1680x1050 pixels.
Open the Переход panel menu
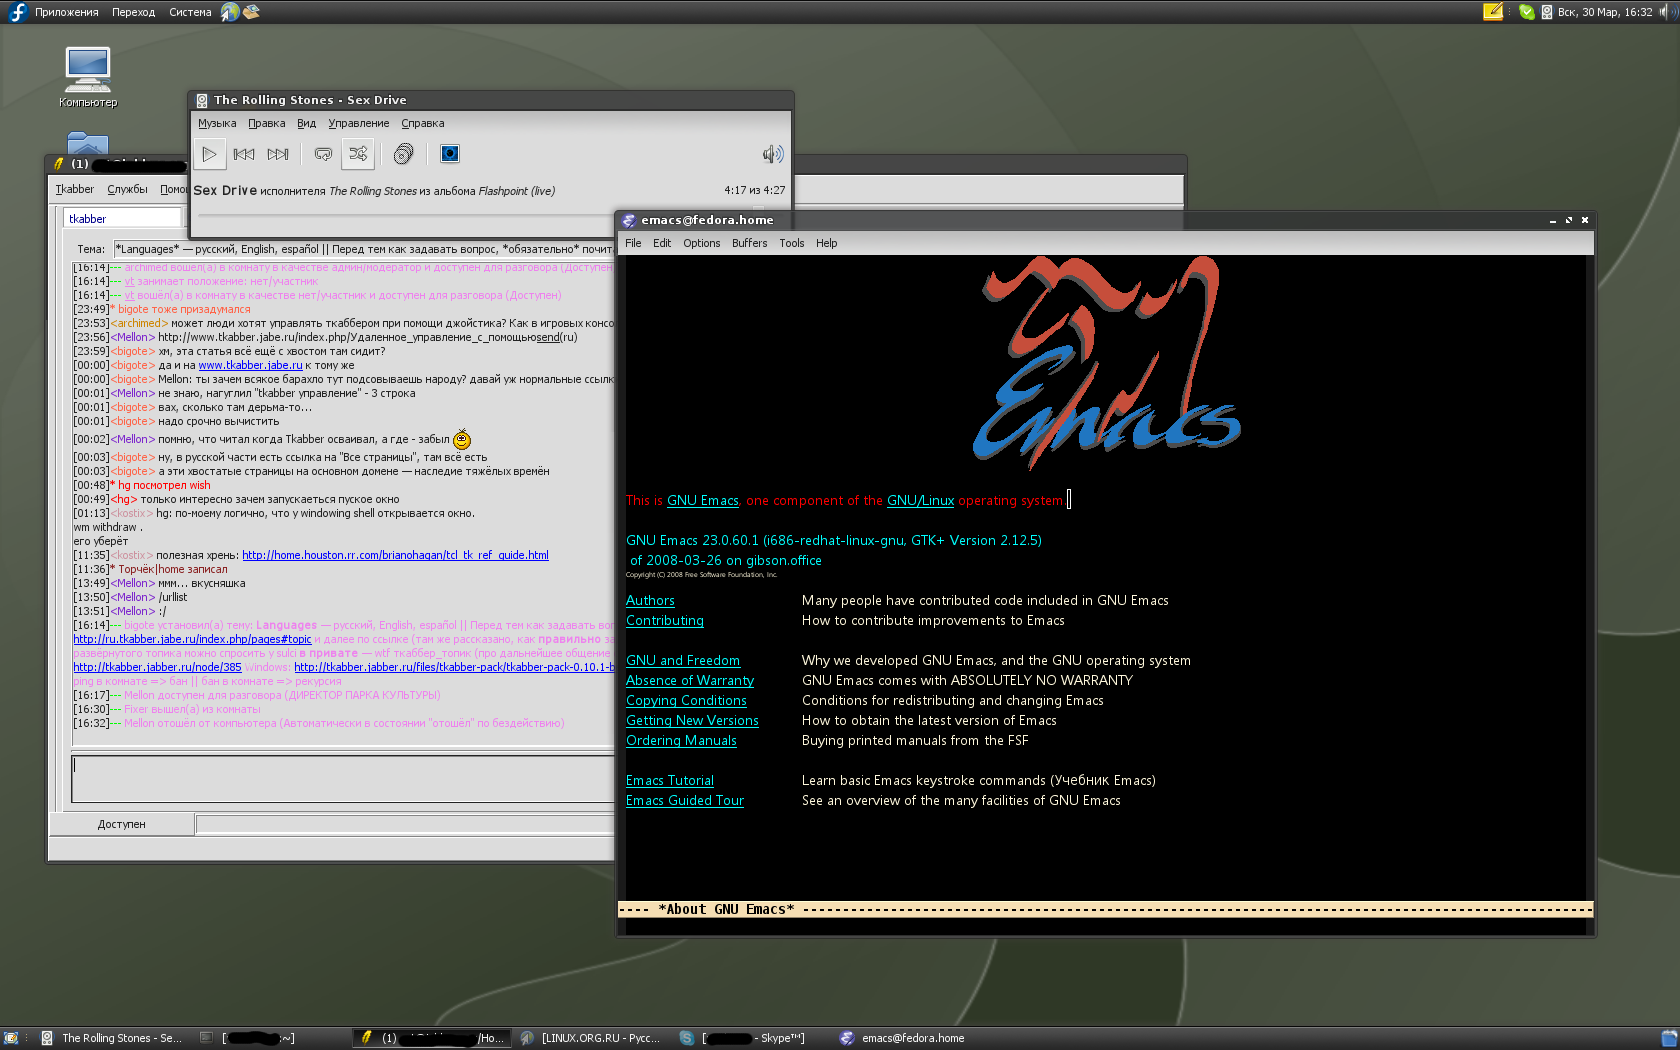pyautogui.click(x=133, y=12)
